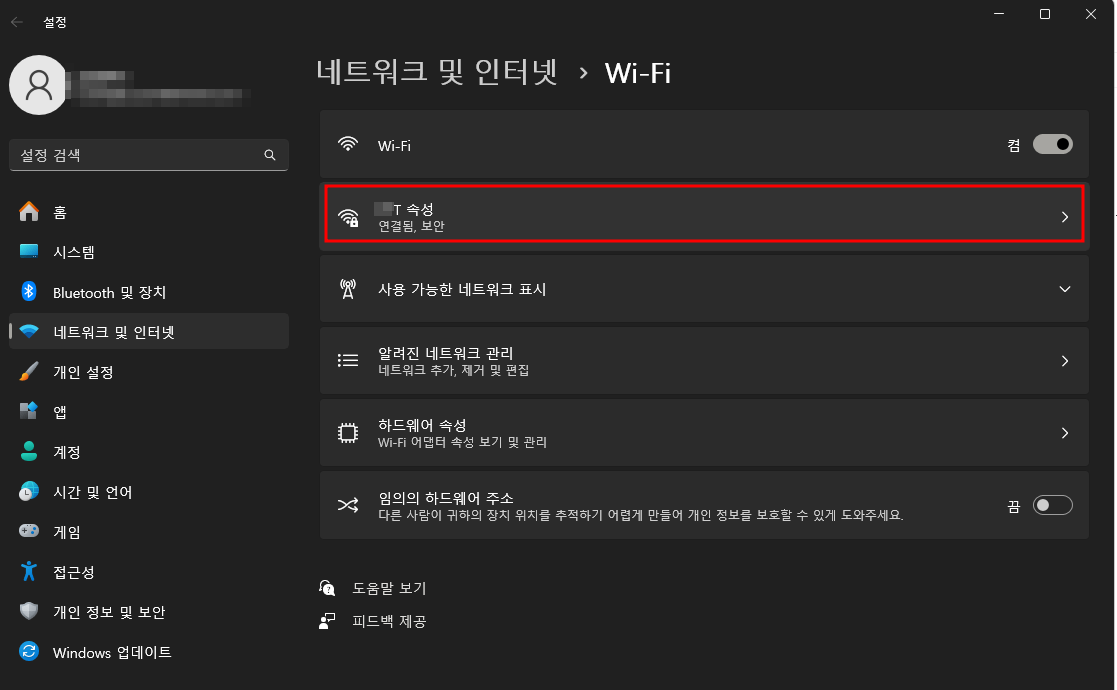Open 알려진 네트워크 관리 with its chevron arrow
Viewport: 1117px width, 690px height.
tap(1064, 361)
